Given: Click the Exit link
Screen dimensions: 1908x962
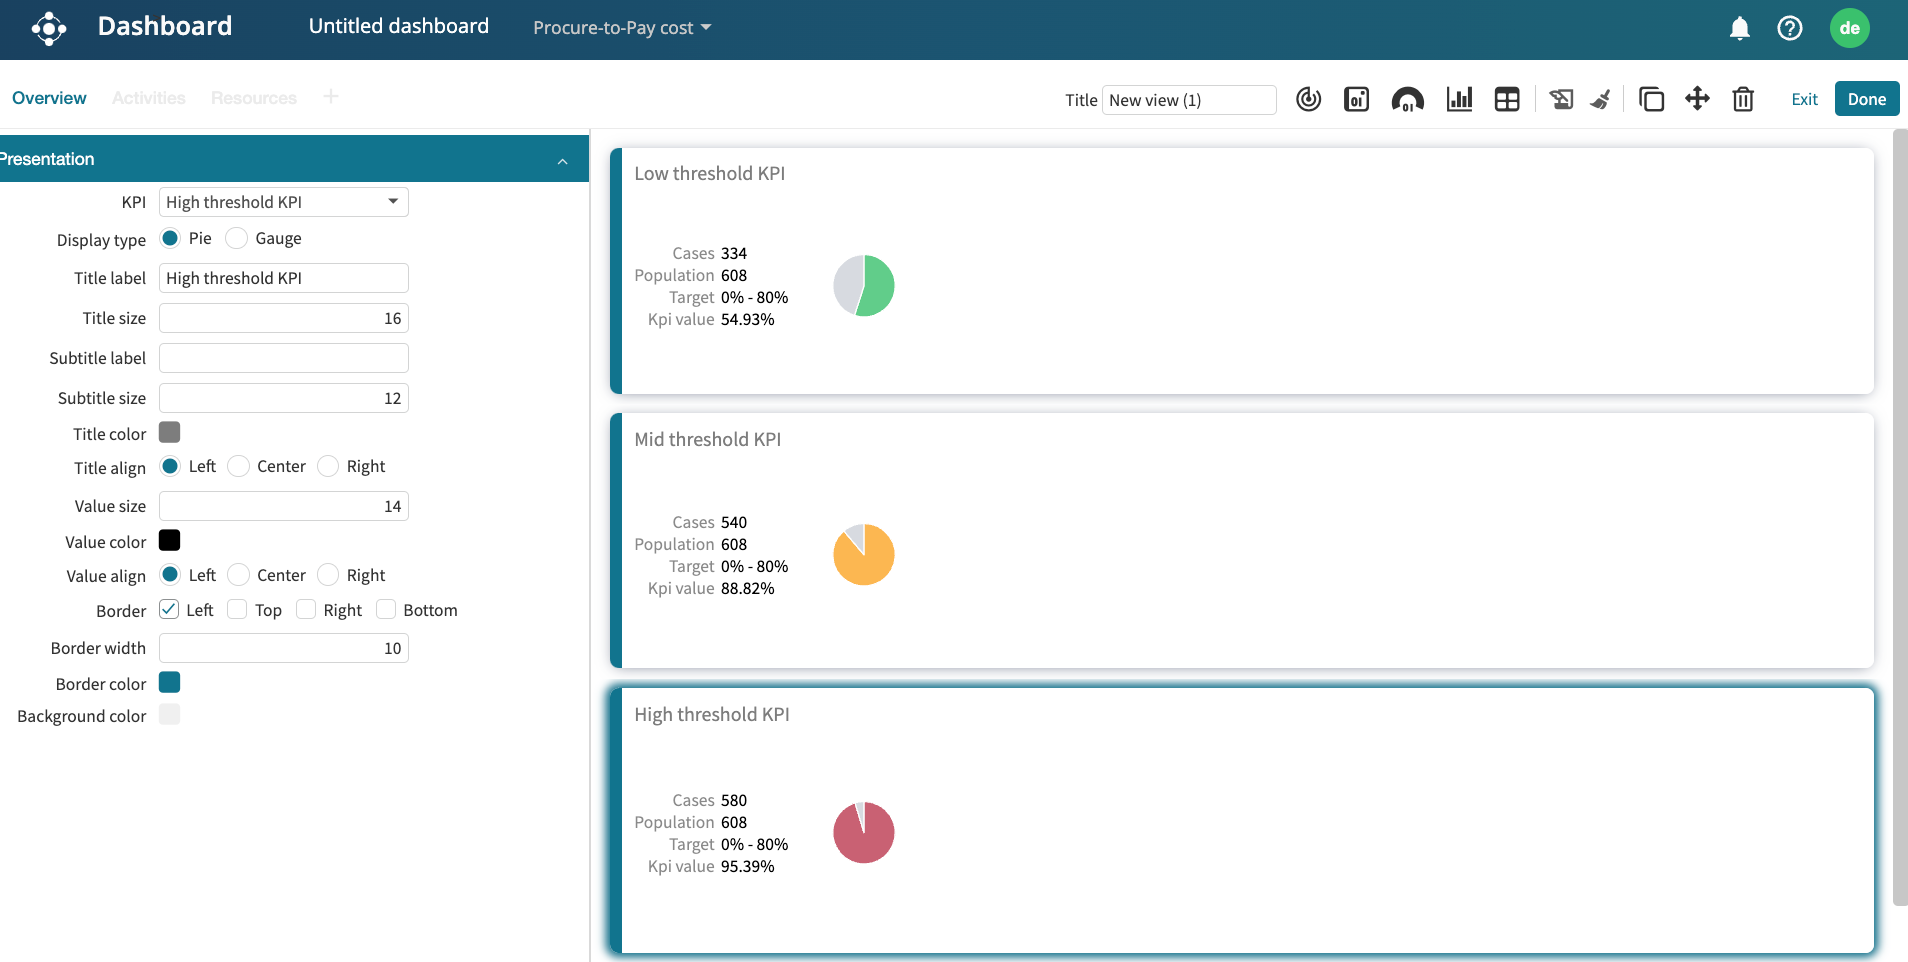Looking at the screenshot, I should tap(1804, 99).
